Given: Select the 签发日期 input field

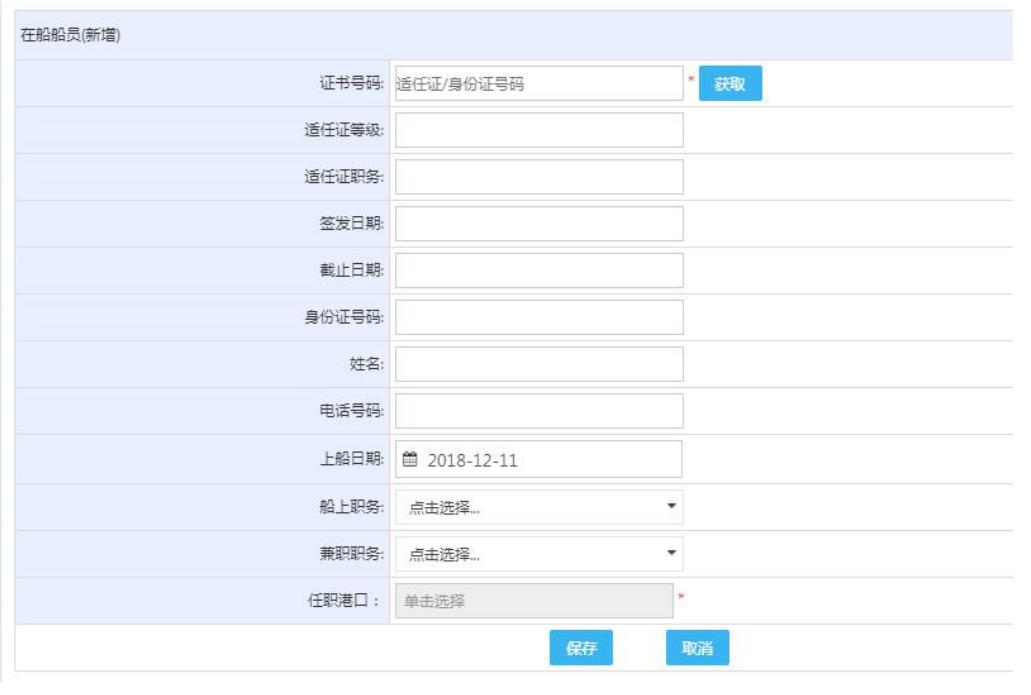Looking at the screenshot, I should pyautogui.click(x=538, y=224).
